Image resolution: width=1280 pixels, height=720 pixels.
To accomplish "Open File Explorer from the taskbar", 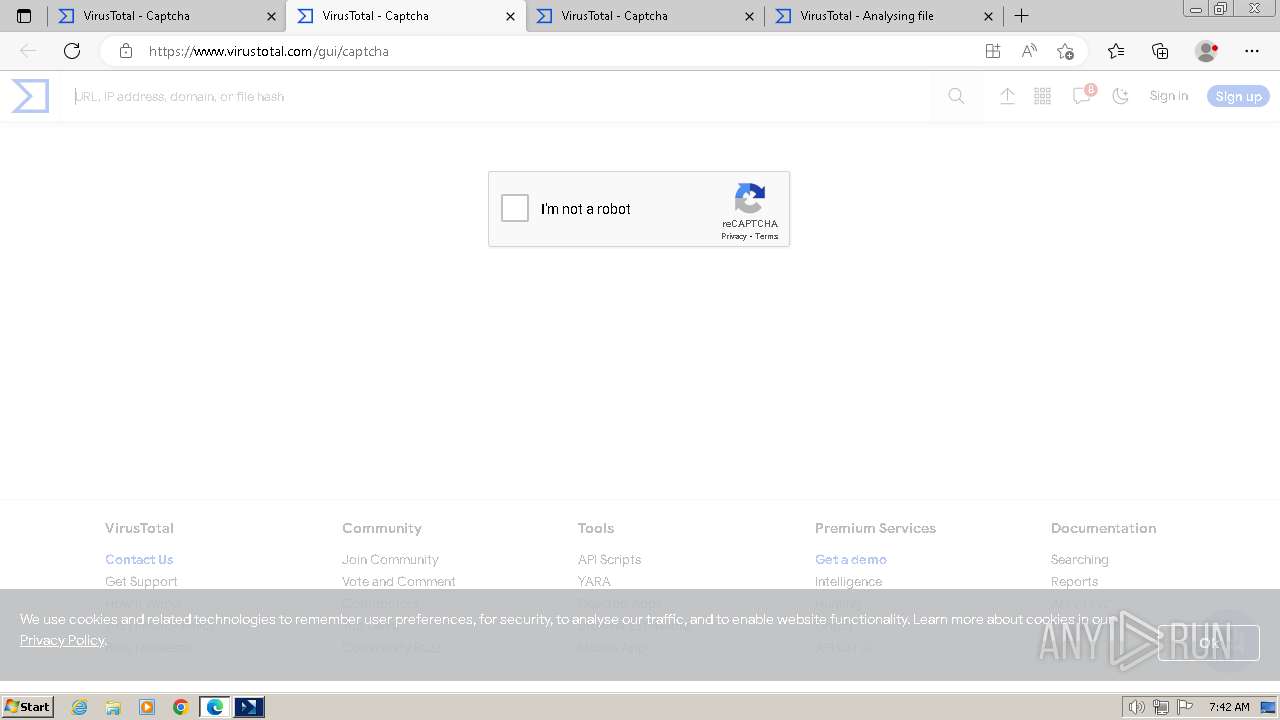I will (x=113, y=707).
